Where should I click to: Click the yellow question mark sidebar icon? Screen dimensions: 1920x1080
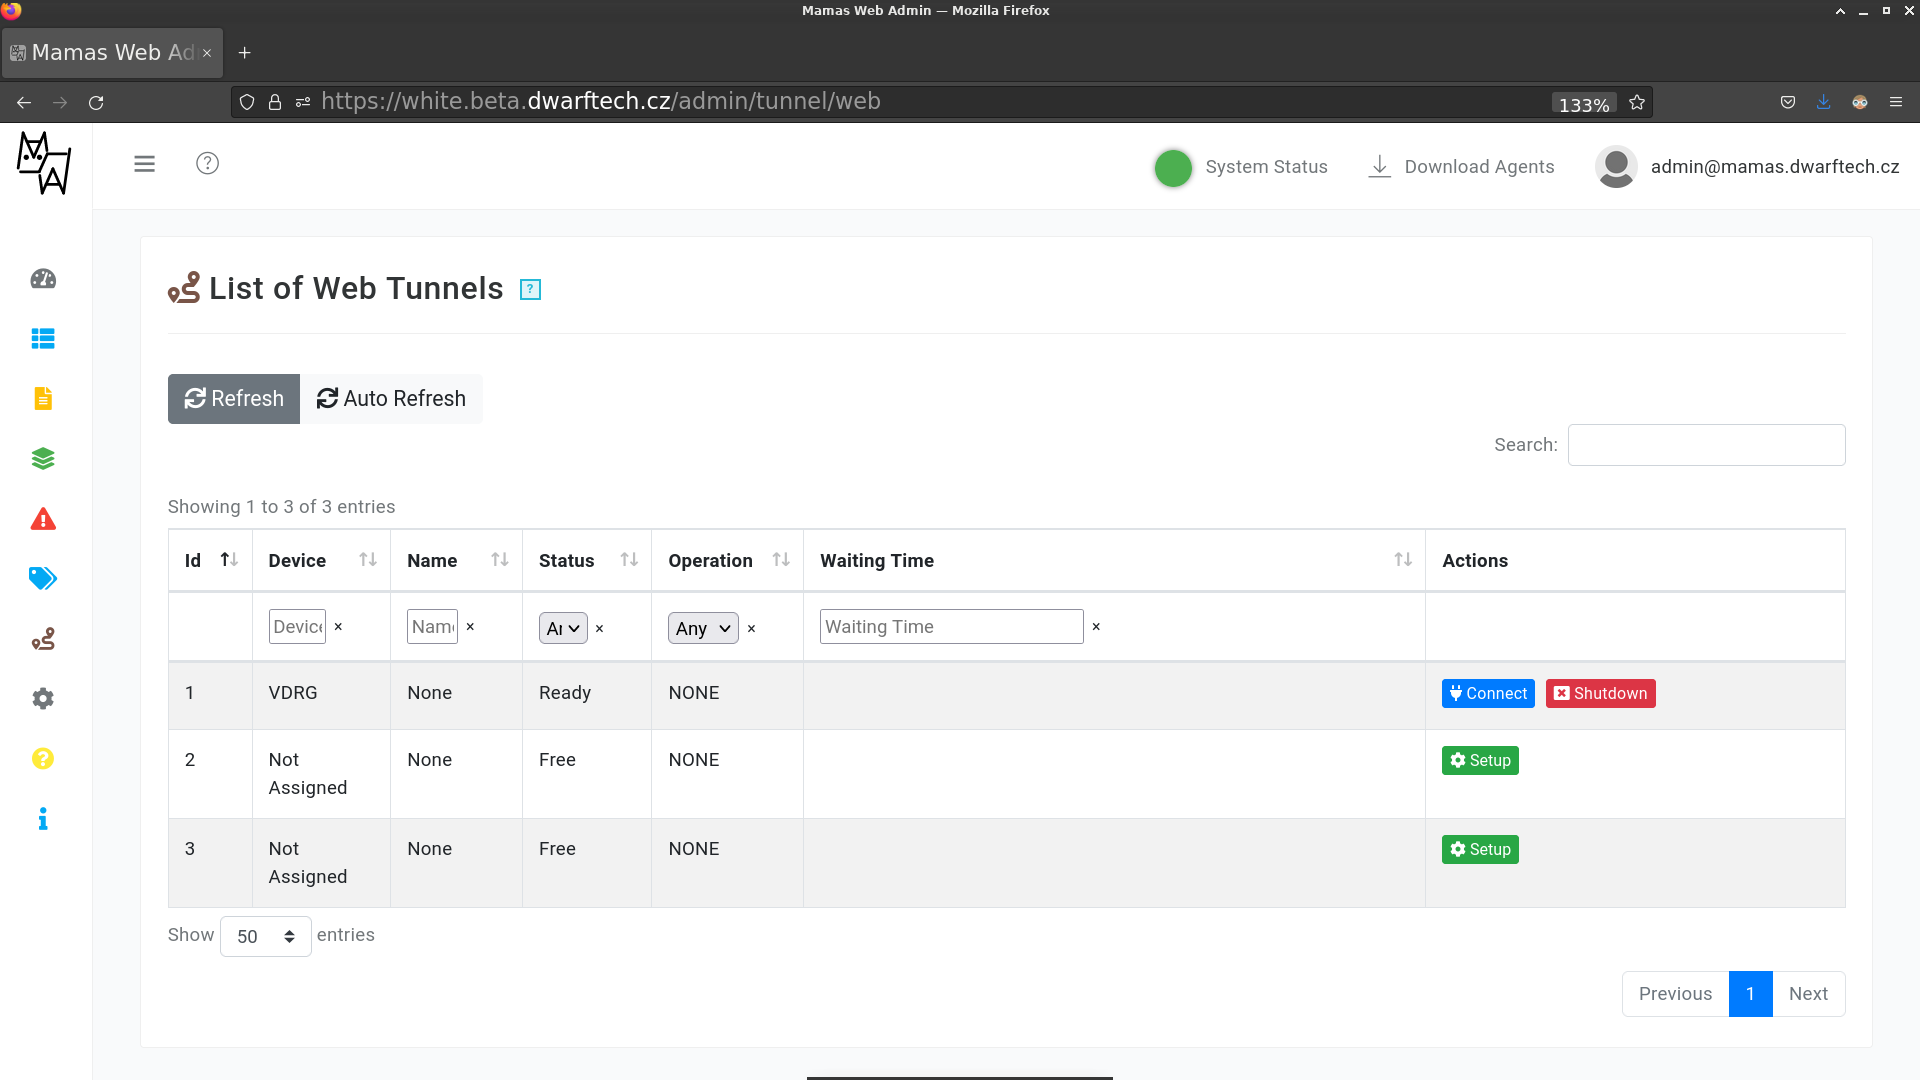[x=43, y=759]
